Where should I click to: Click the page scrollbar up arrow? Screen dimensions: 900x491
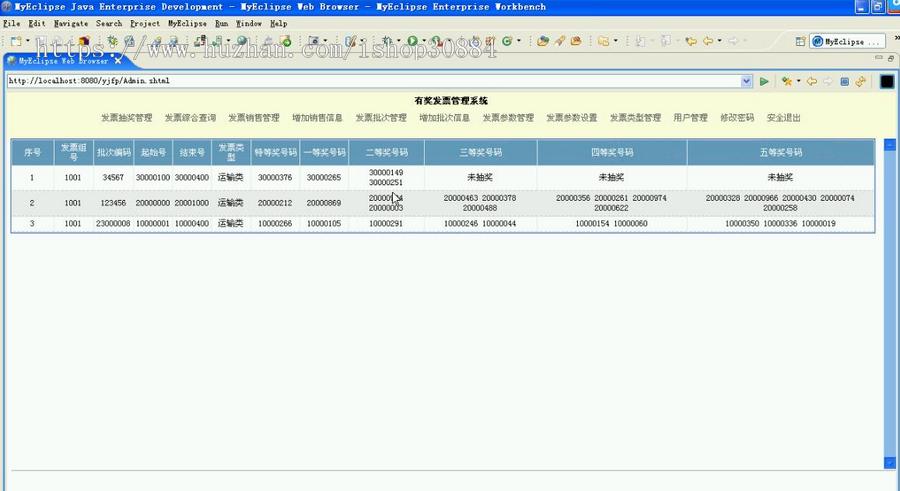point(890,144)
